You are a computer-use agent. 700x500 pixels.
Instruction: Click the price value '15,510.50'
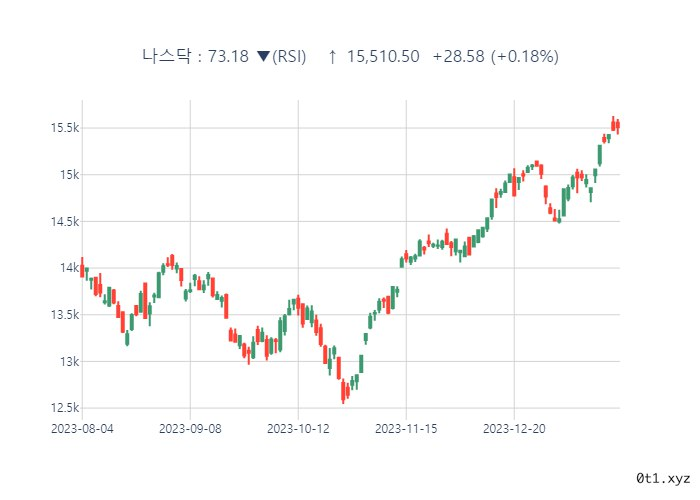tap(383, 56)
